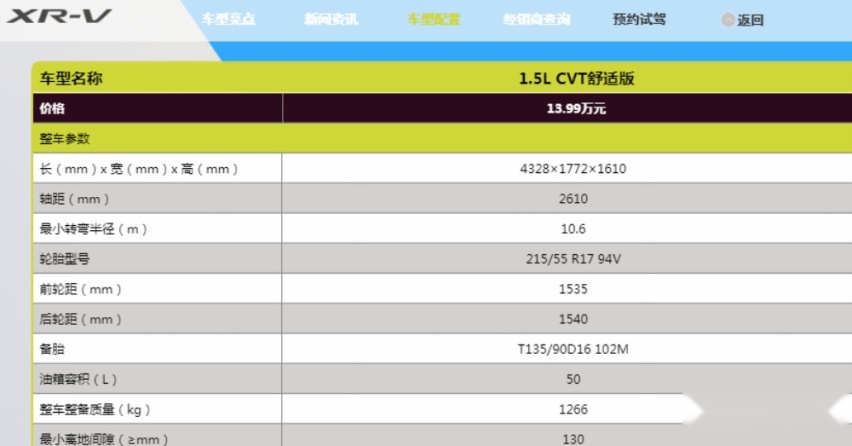Click the 轴距（mm） label

coord(74,199)
